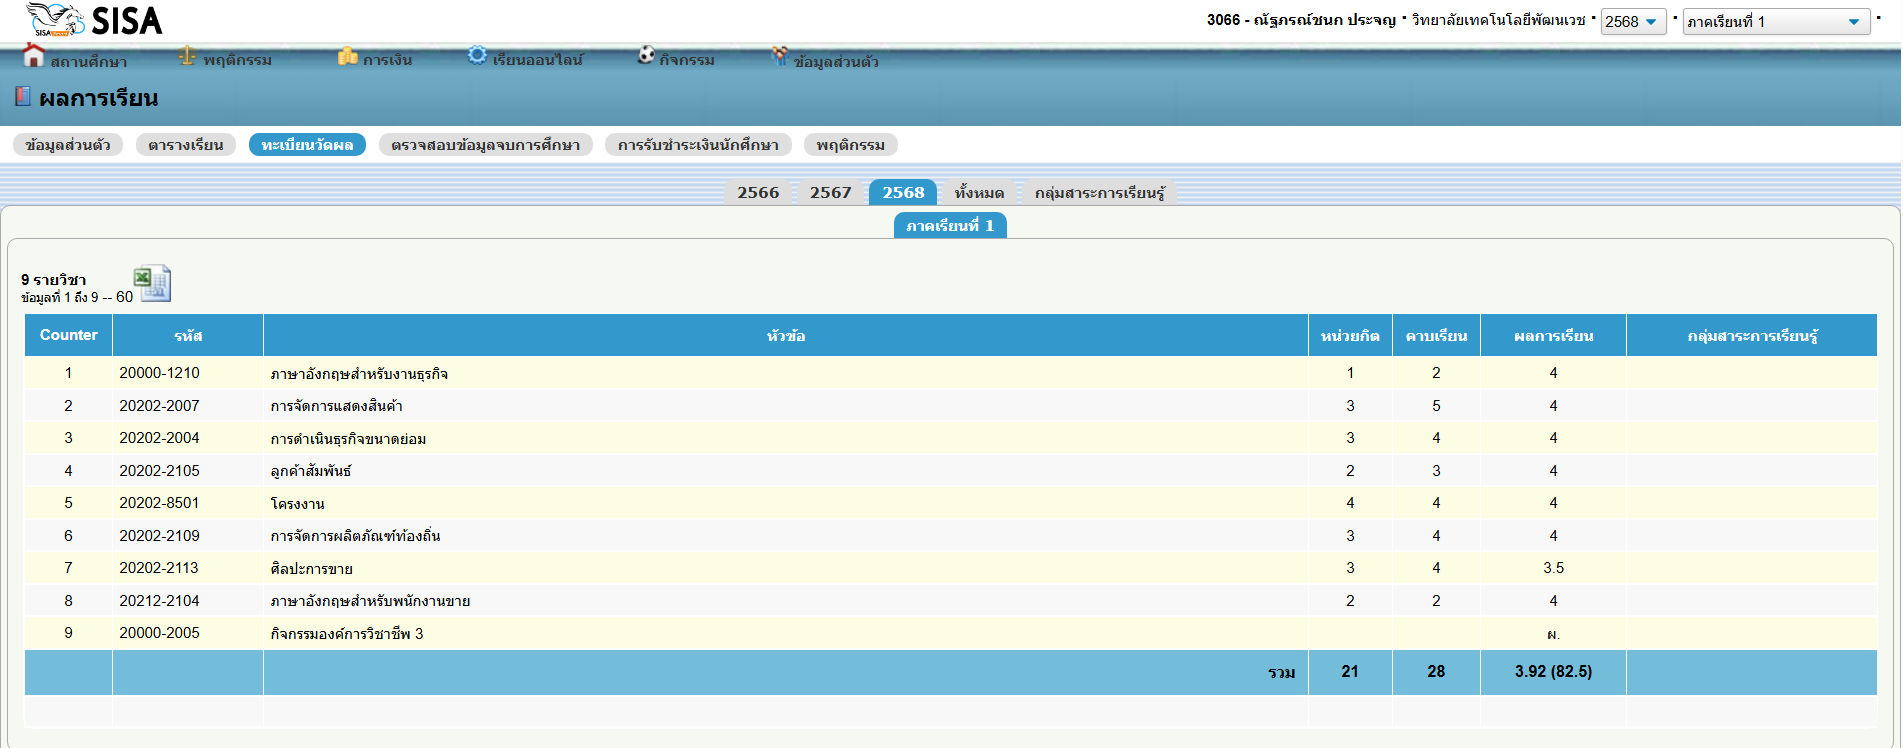1903x748 pixels.
Task: Expand the ภาคเรียนที่ 1 semester dropdown
Action: pos(1775,22)
